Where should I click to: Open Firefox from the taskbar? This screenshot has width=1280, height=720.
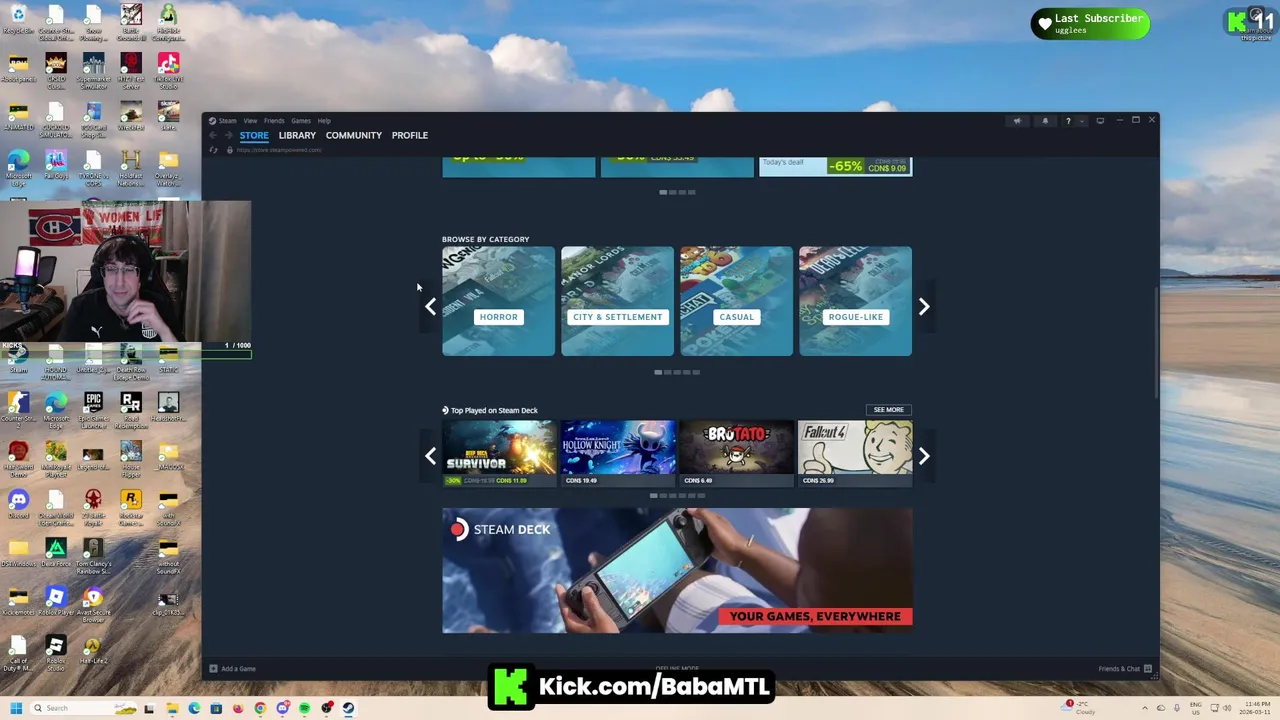pos(238,708)
